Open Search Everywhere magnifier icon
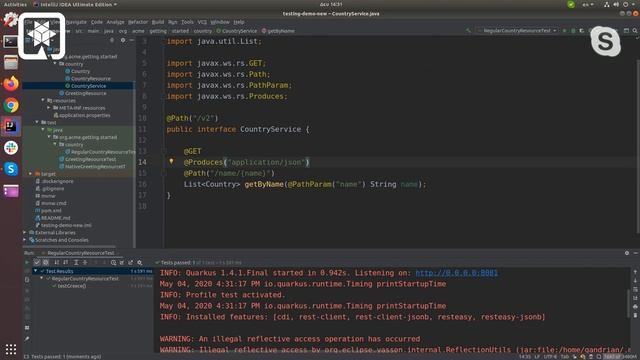 coord(635,31)
